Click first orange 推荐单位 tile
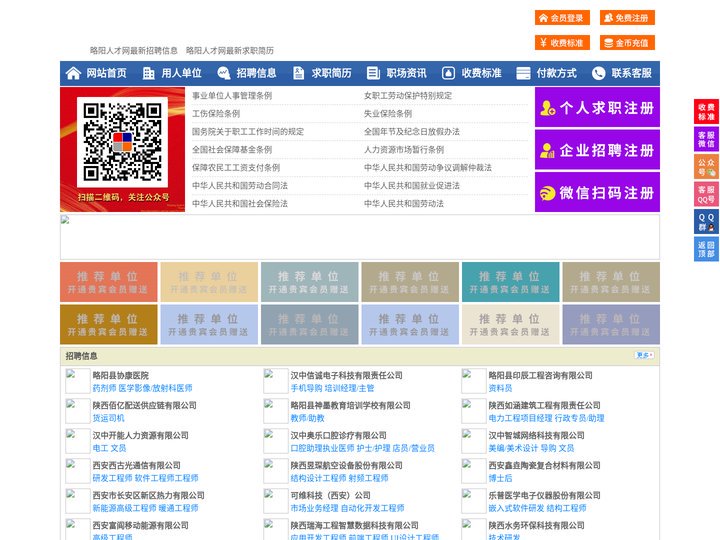Viewport: 720px width, 540px height. point(109,282)
